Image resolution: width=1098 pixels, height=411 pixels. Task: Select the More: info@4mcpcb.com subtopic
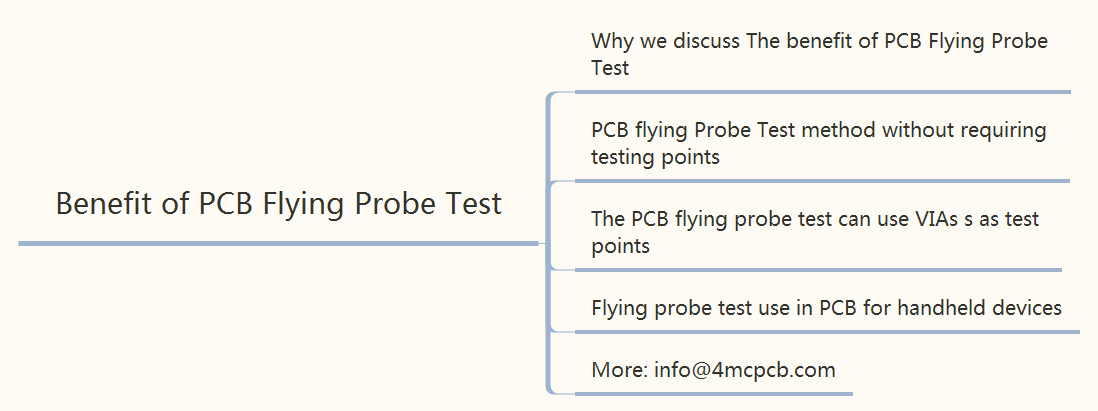714,369
